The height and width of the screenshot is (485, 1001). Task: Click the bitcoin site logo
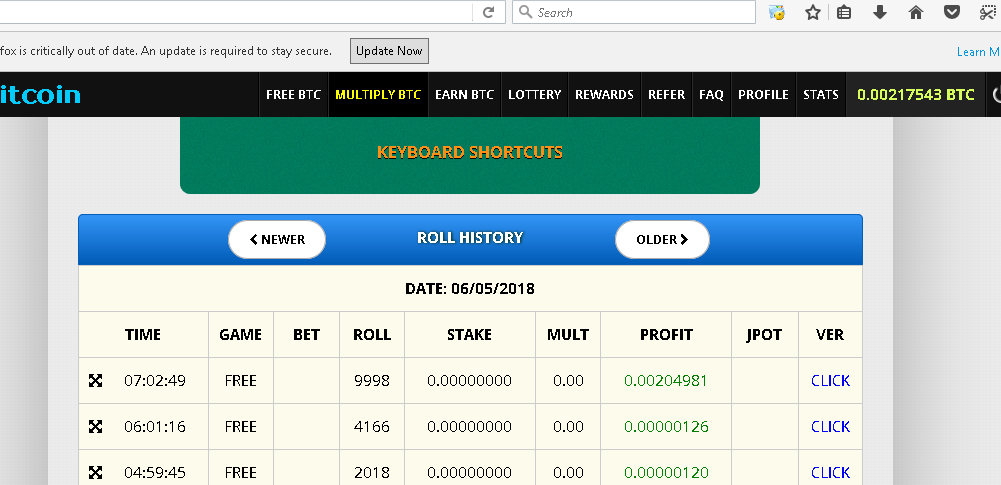tap(40, 94)
